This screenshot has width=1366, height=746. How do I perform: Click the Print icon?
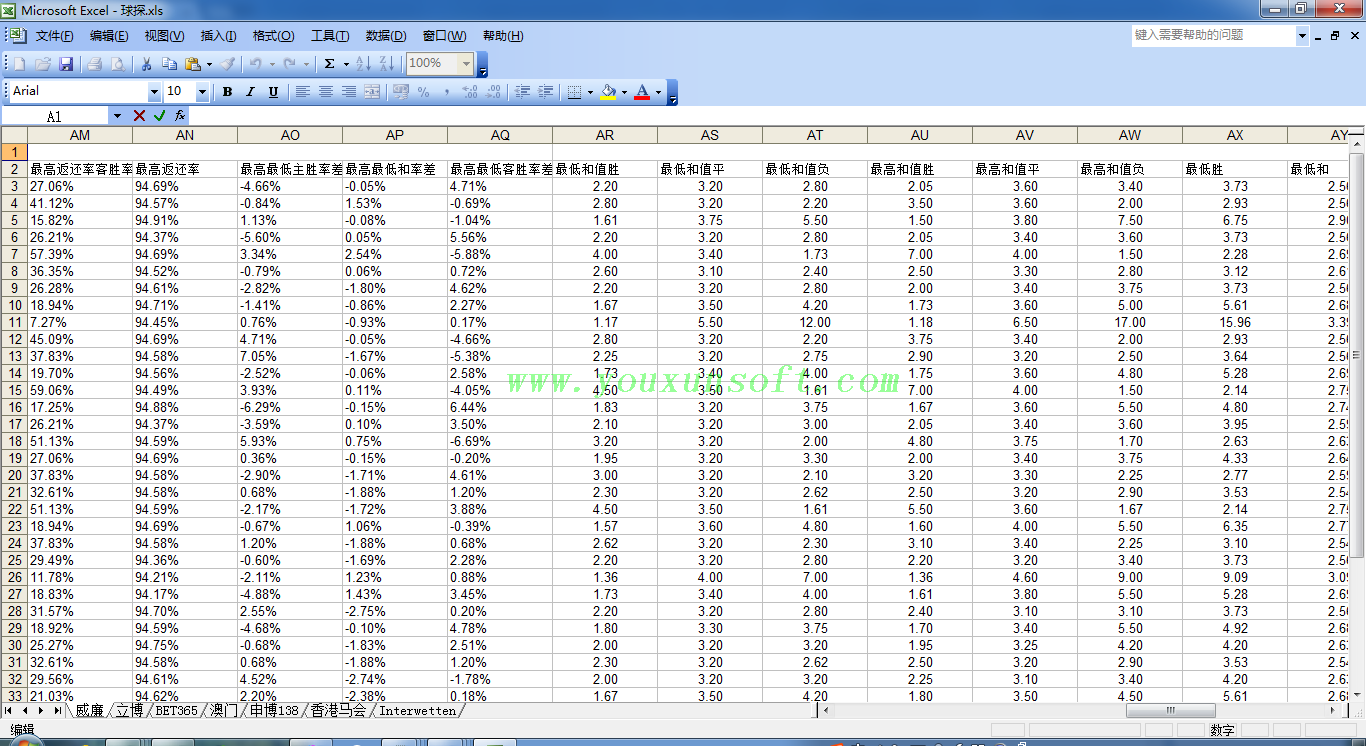click(x=95, y=64)
